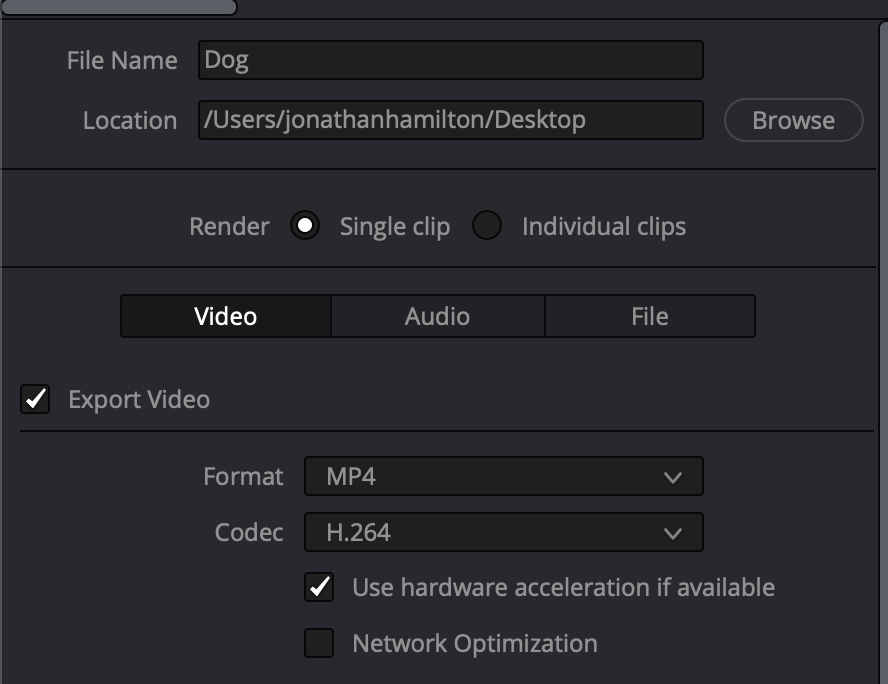Disable hardware acceleration checkbox
The height and width of the screenshot is (684, 888).
tap(319, 587)
